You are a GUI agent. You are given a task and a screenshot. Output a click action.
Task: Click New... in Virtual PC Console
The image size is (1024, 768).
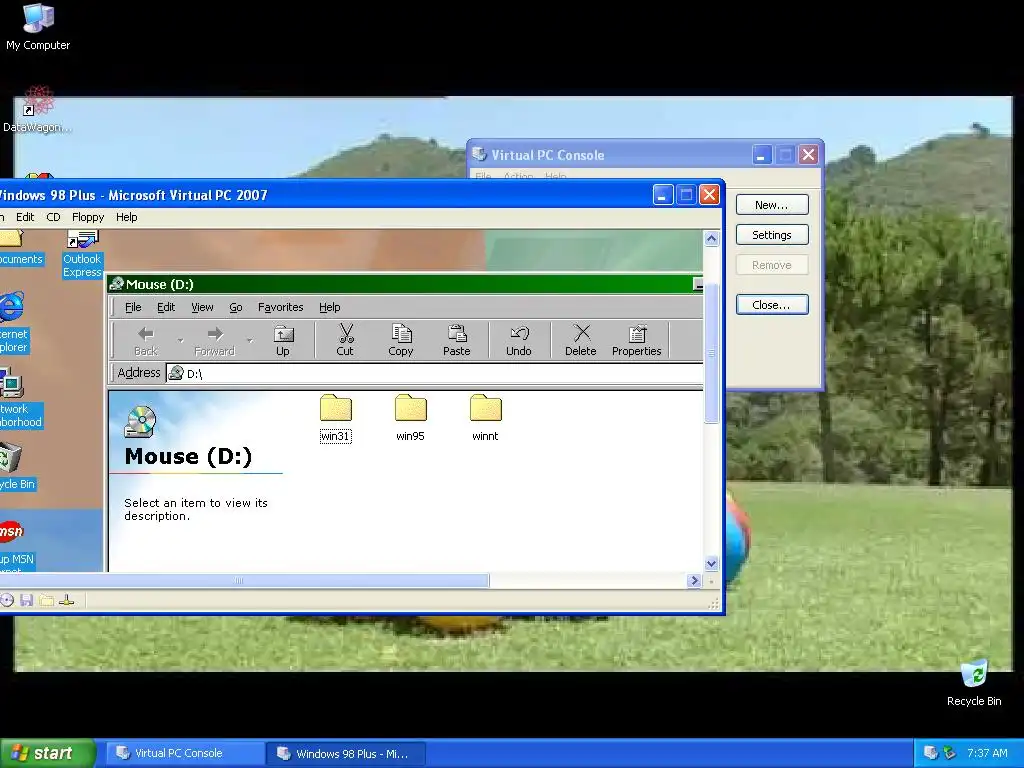point(772,204)
